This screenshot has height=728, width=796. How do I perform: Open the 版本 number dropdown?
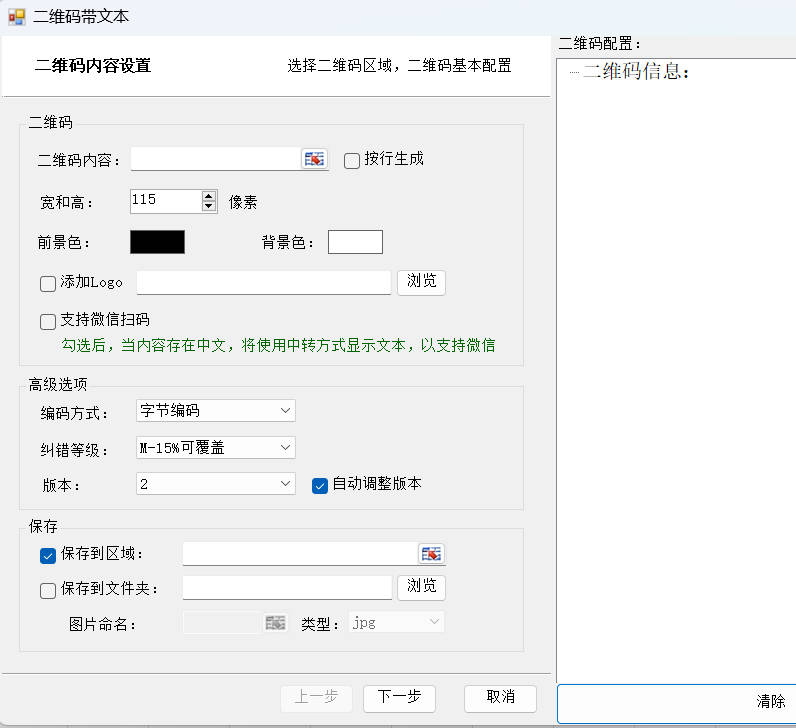216,484
